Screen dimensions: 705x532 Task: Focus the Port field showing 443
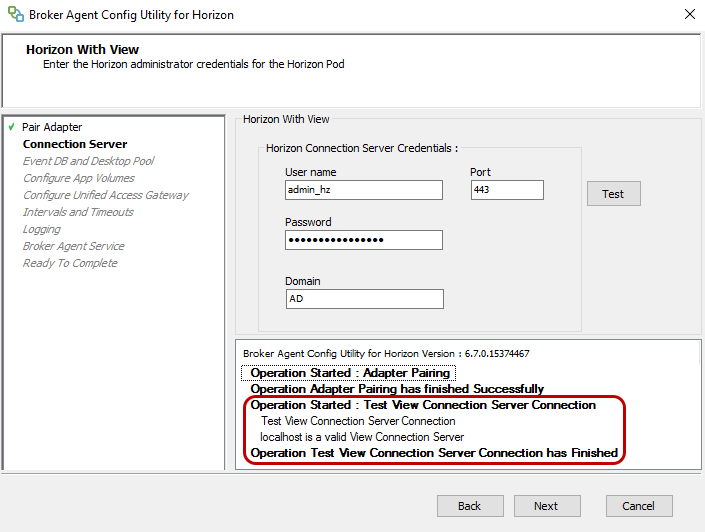(x=507, y=190)
